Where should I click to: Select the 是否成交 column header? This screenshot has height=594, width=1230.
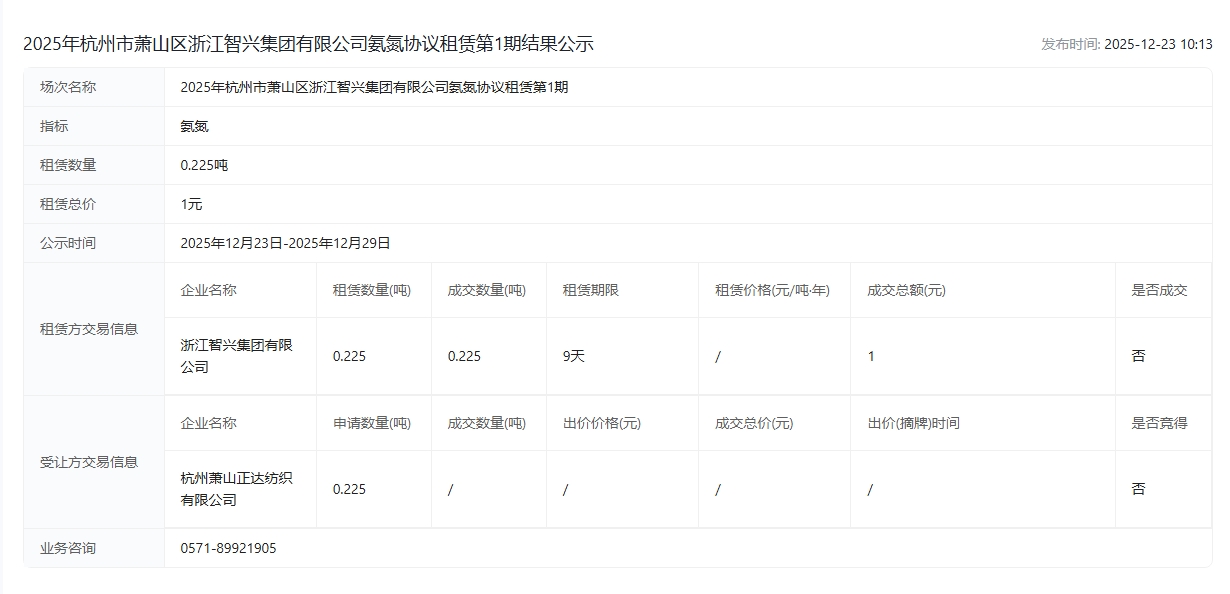coord(1159,290)
